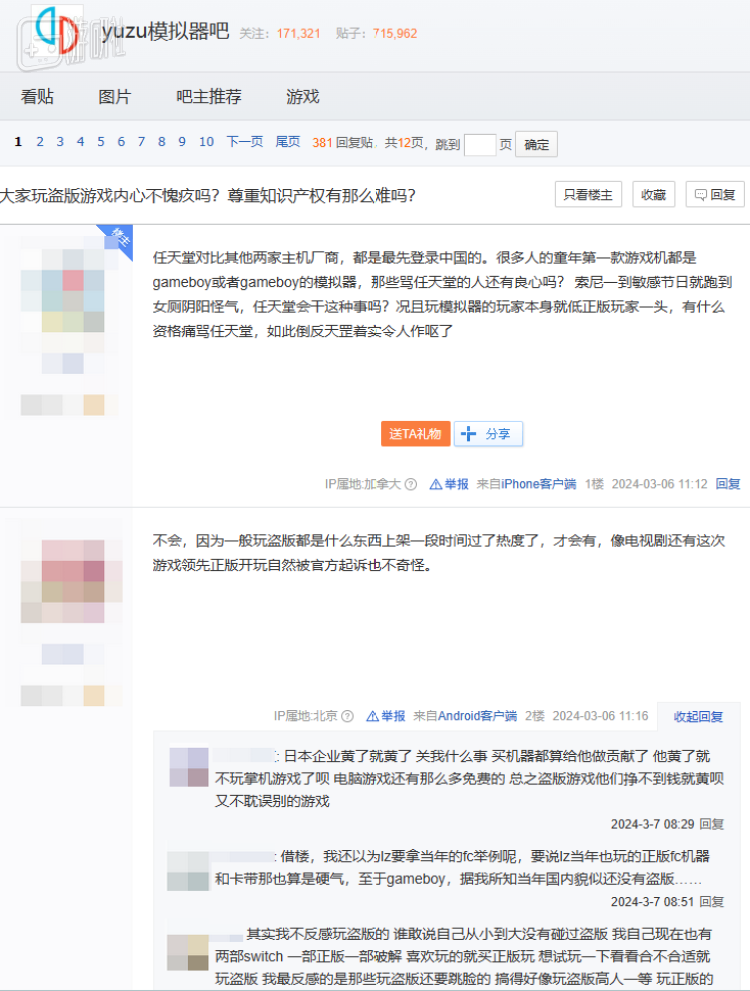Go to page 5 in pagination
Image resolution: width=750 pixels, height=991 pixels.
pyautogui.click(x=101, y=142)
